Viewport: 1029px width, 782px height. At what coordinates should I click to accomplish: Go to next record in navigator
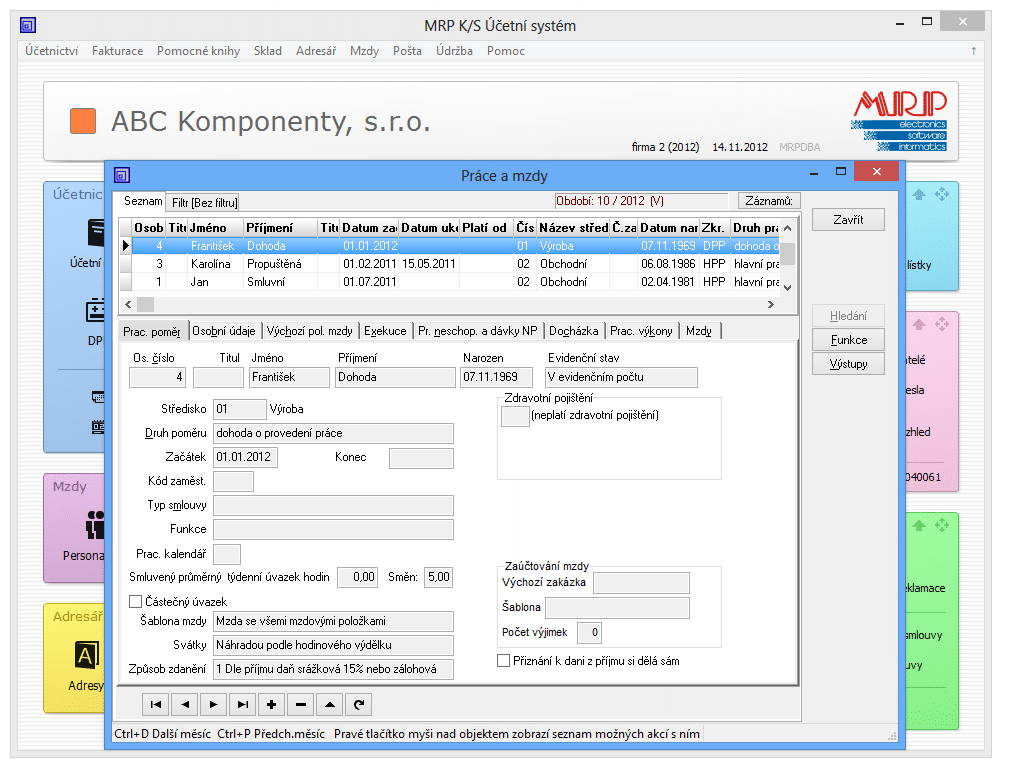pos(213,705)
